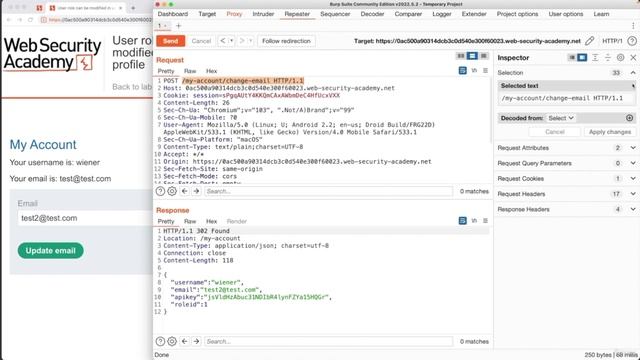Click the request search field
This screenshot has width=640, height=360.
pos(329,191)
